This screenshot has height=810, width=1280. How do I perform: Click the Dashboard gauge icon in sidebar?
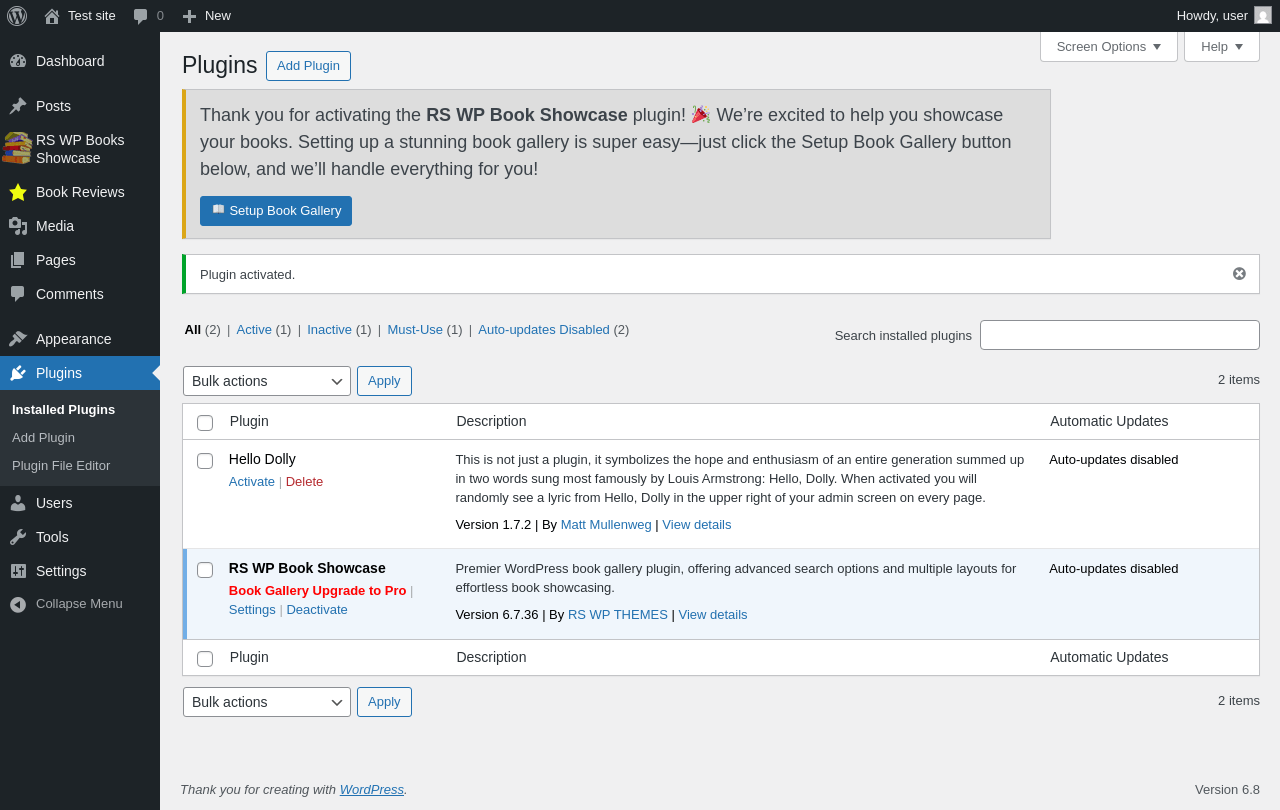pyautogui.click(x=18, y=61)
